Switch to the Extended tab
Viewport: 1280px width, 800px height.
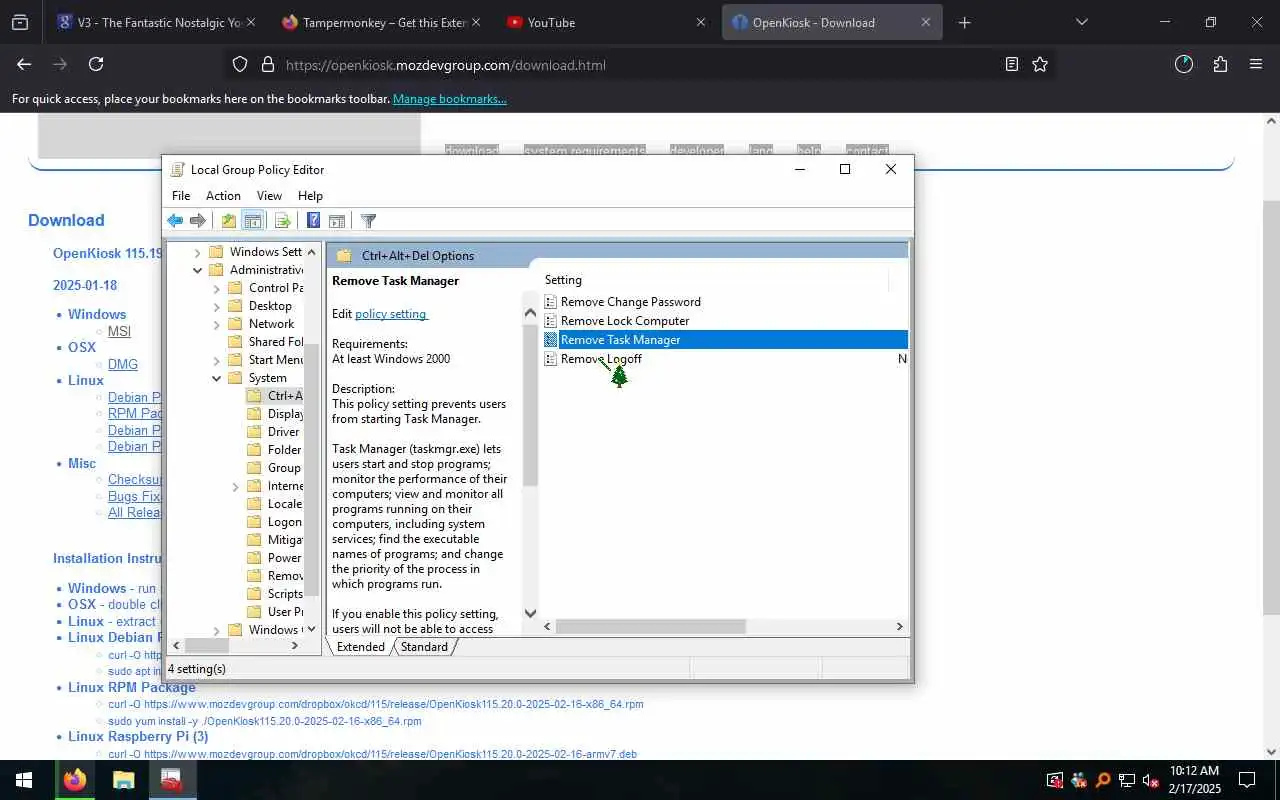point(360,647)
